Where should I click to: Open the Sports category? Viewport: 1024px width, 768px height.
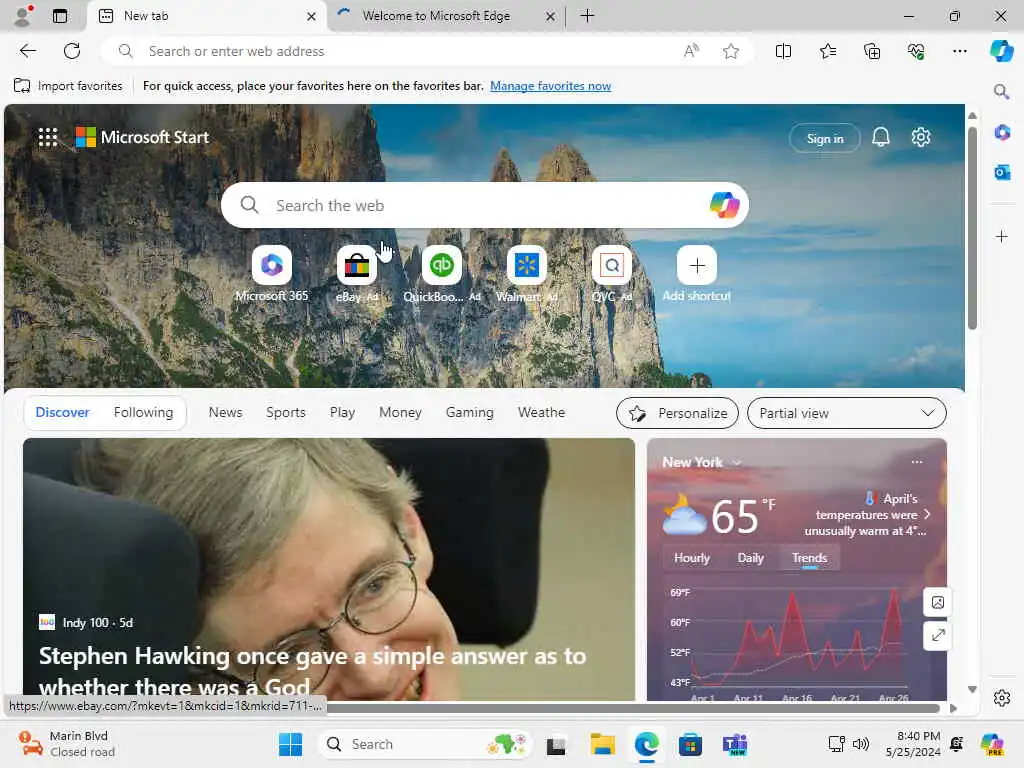click(x=285, y=413)
